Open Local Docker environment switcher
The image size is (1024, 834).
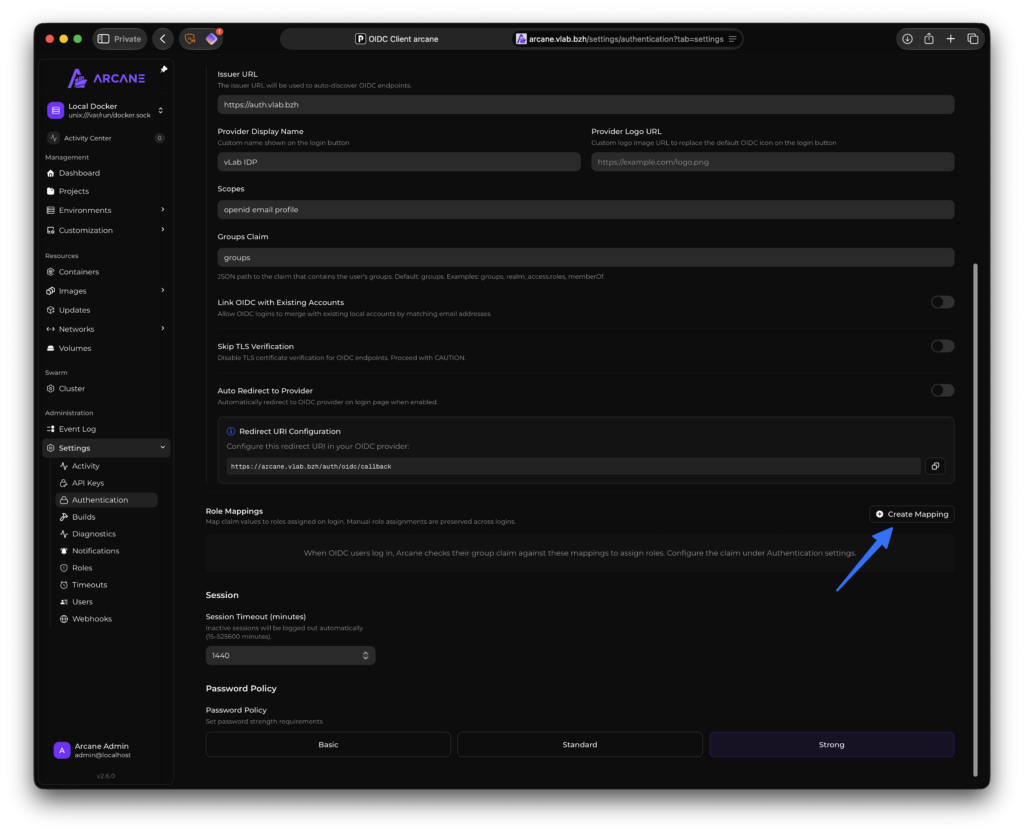click(x=105, y=110)
